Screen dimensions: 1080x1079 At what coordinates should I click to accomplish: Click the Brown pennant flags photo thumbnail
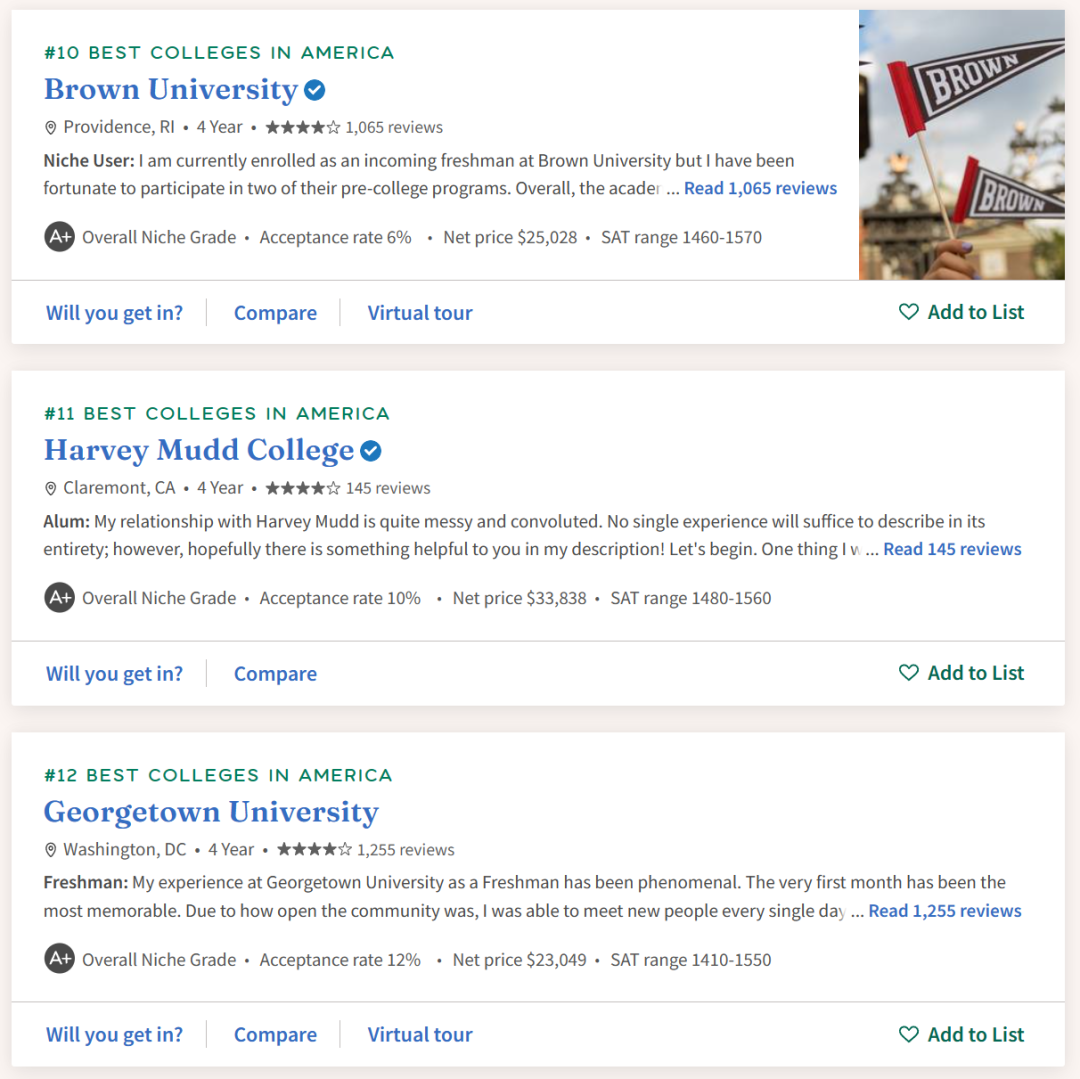(961, 145)
